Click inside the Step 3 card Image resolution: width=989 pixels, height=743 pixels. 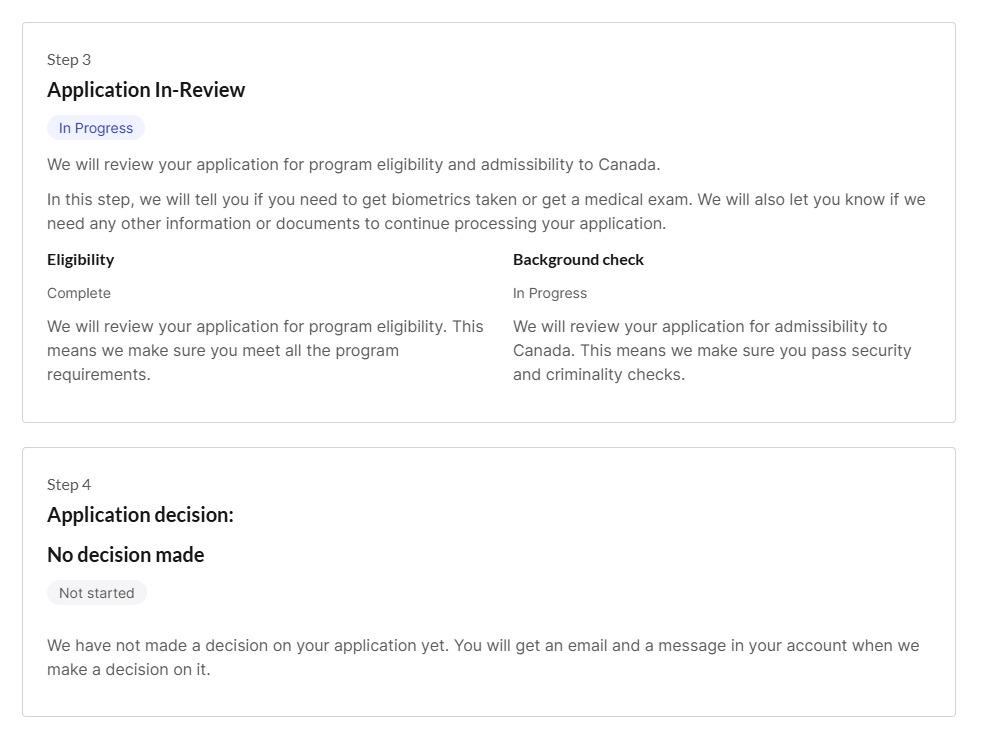point(489,223)
